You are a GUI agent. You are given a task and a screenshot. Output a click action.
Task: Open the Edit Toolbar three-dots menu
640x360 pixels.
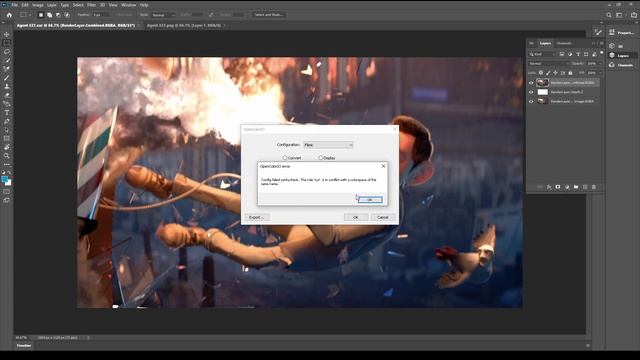[7, 164]
